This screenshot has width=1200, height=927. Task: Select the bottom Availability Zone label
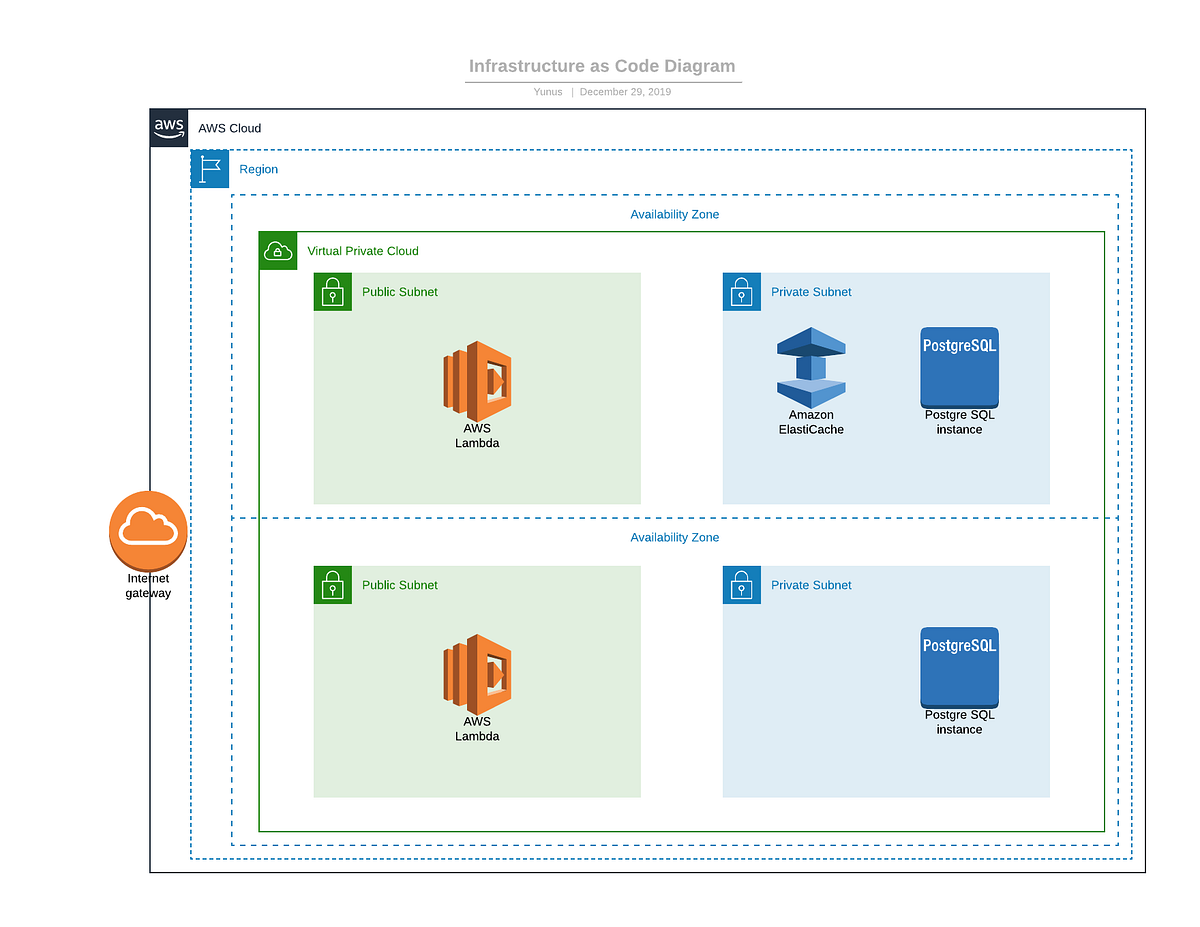point(674,537)
